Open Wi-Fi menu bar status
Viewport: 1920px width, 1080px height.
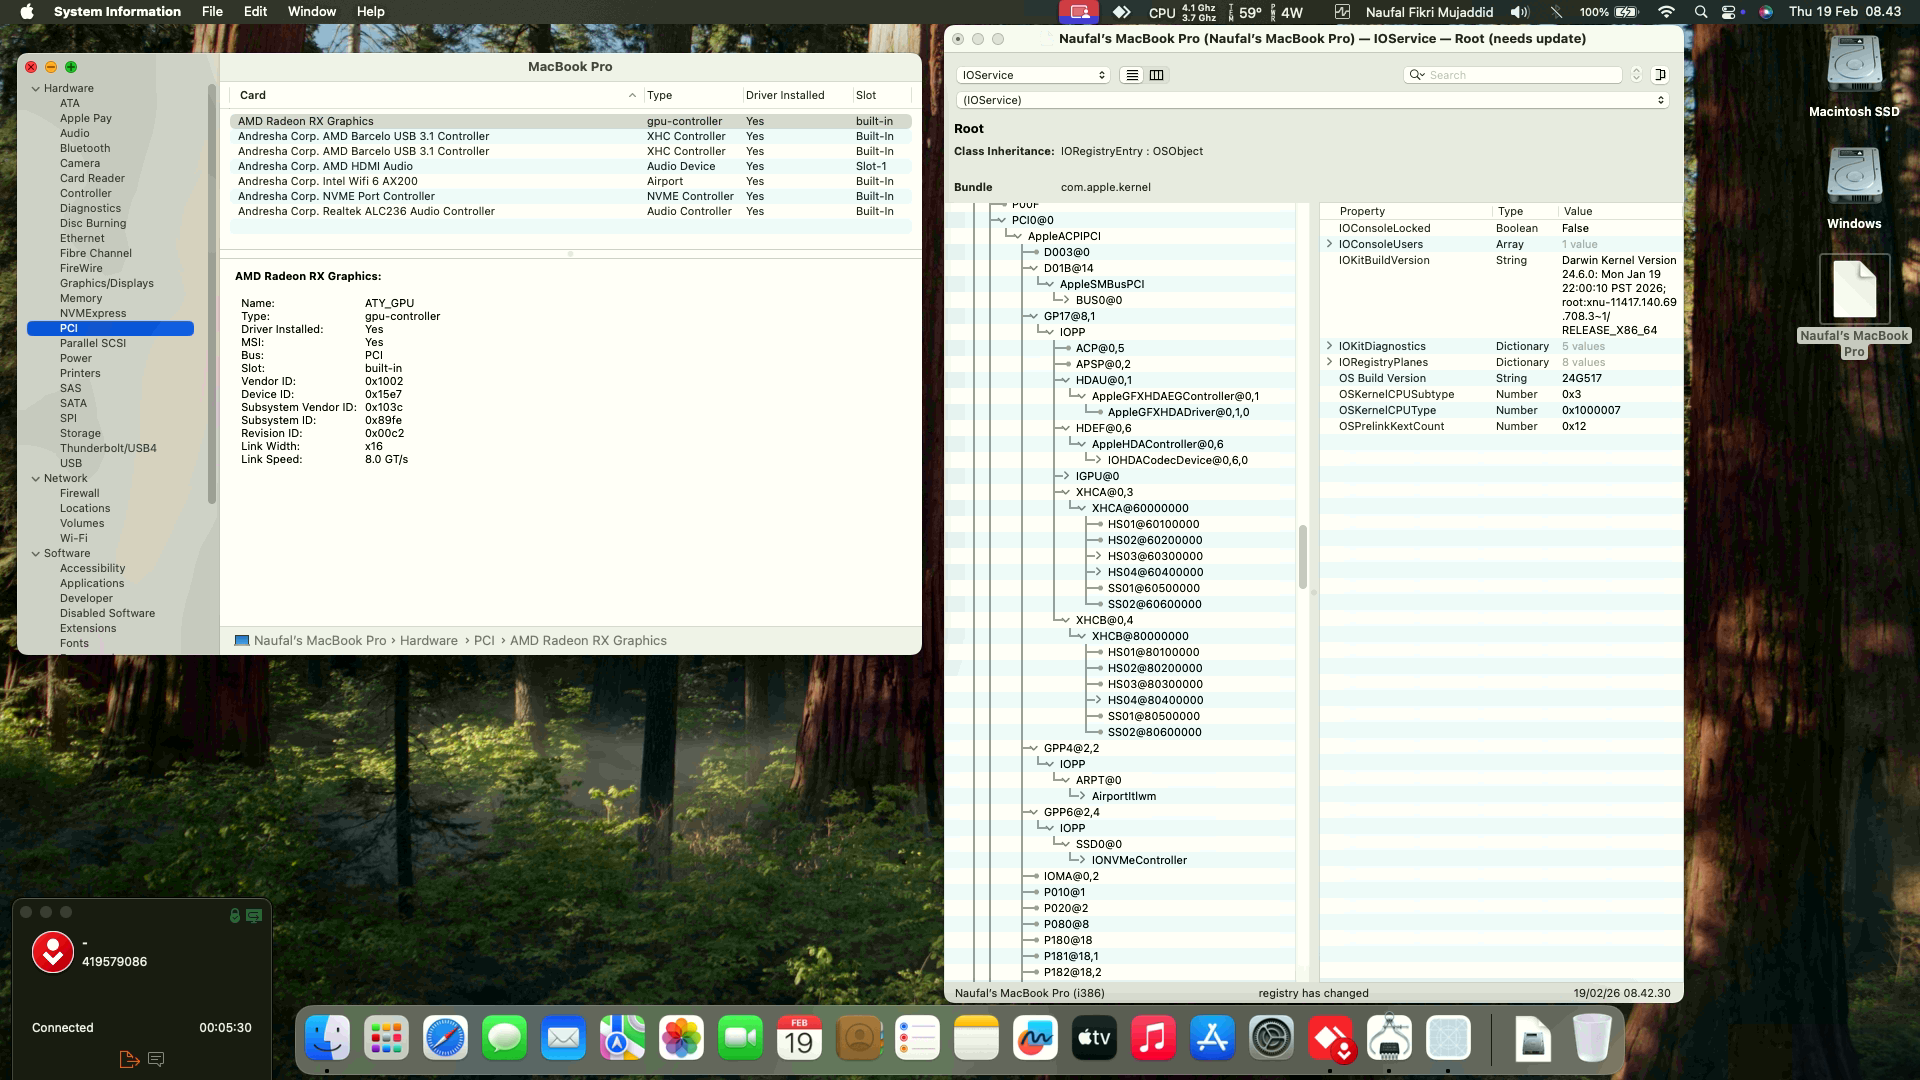(x=1666, y=12)
